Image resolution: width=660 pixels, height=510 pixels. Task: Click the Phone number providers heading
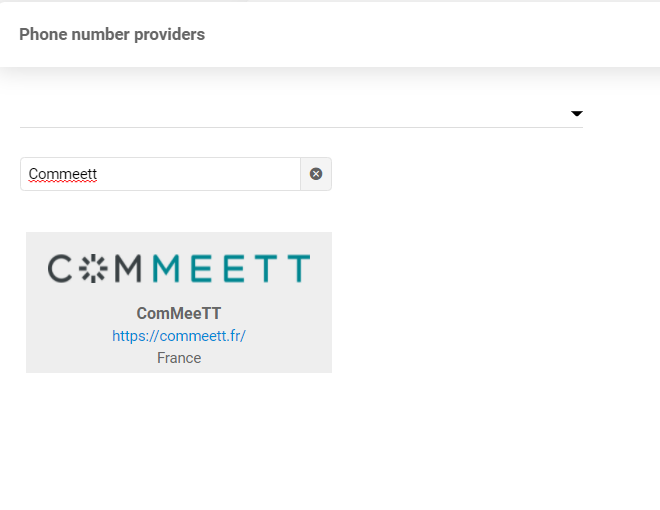[112, 35]
